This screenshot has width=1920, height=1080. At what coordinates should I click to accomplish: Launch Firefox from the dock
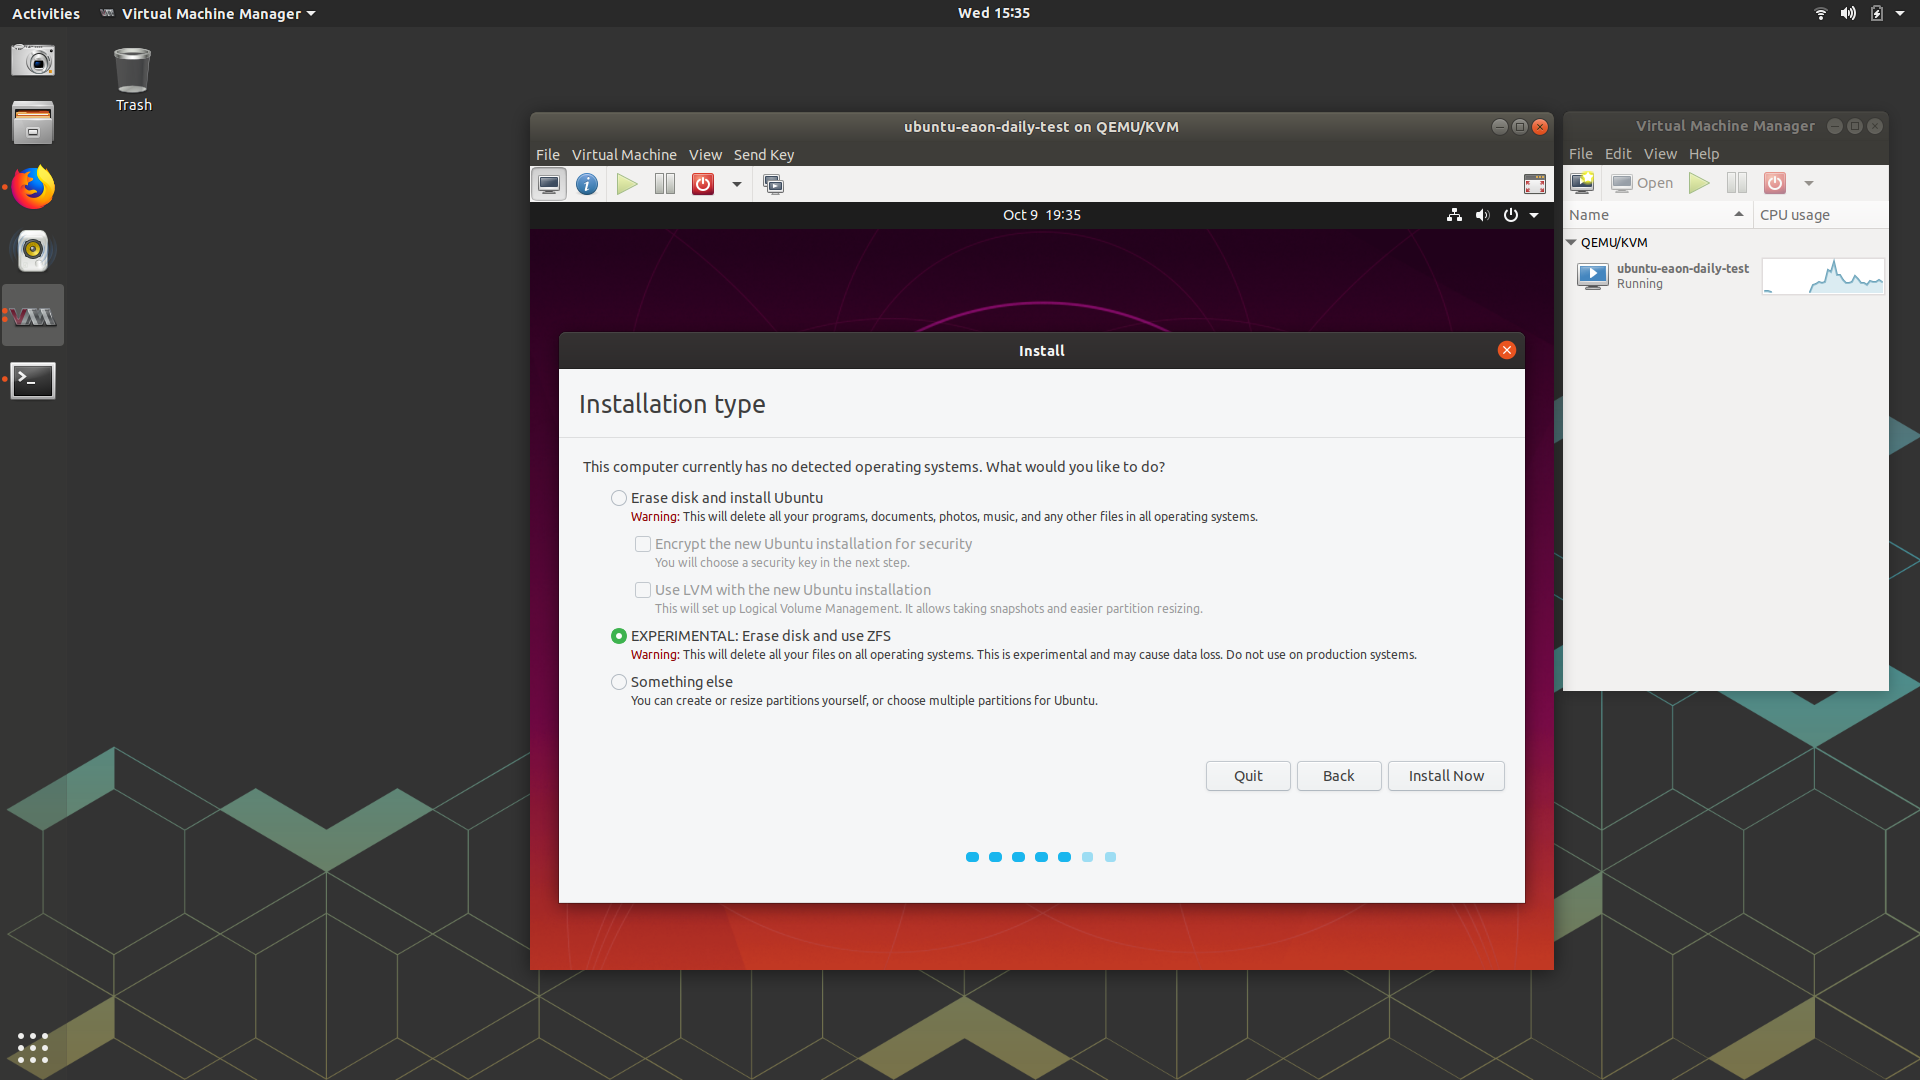tap(33, 187)
